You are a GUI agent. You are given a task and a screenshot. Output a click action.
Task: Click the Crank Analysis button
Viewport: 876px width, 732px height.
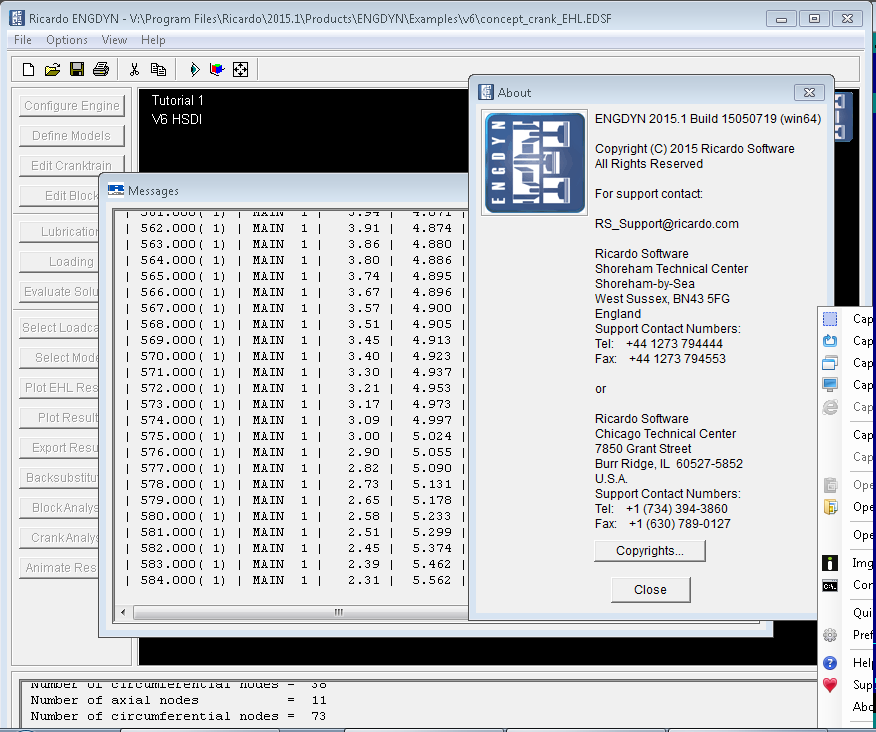click(59, 538)
